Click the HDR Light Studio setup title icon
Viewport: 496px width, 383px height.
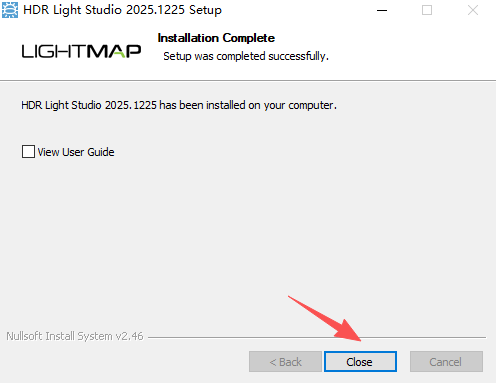pos(10,10)
